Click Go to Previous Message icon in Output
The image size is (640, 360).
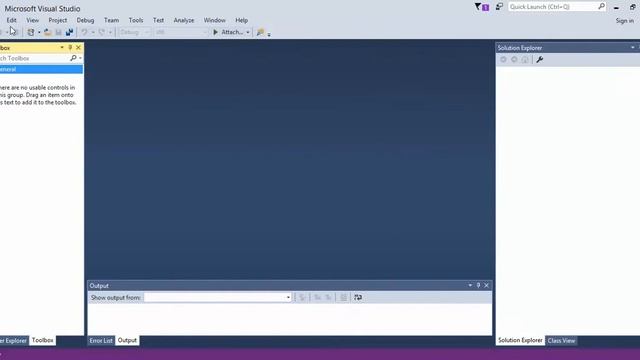click(x=317, y=298)
